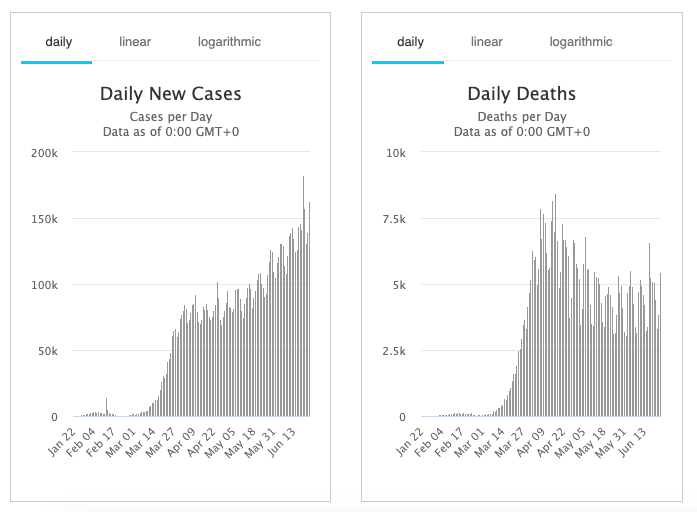This screenshot has height=512, width=697.
Task: Switch Daily New Cases chart to linear tab
Action: [135, 42]
